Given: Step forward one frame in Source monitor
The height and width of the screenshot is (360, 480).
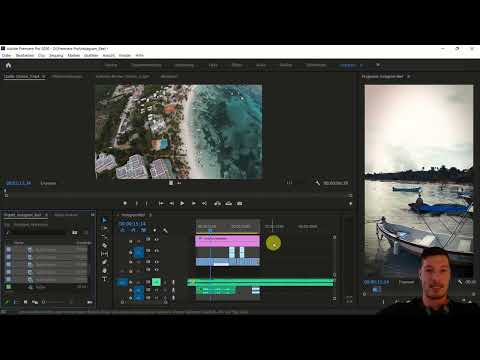Looking at the screenshot, I should (194, 203).
